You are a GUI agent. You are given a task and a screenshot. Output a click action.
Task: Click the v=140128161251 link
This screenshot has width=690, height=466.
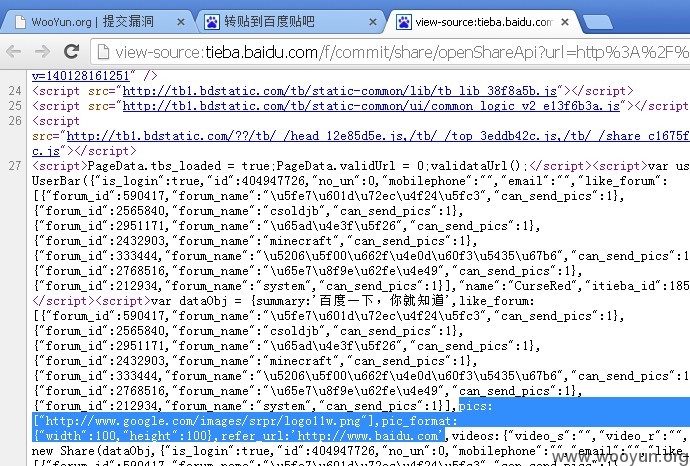[x=81, y=76]
